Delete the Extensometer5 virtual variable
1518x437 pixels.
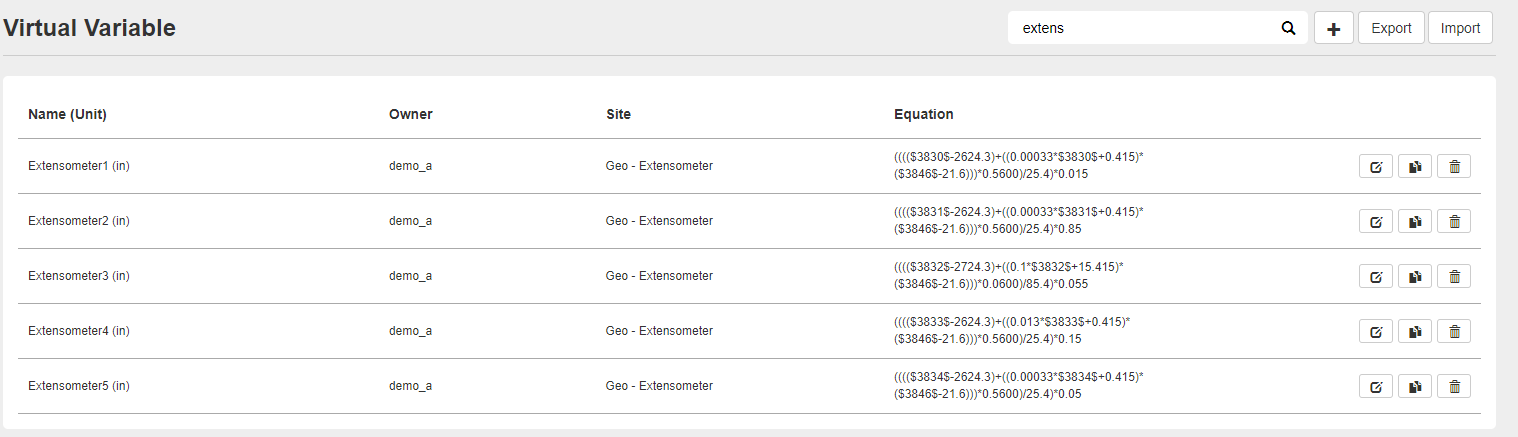point(1454,386)
